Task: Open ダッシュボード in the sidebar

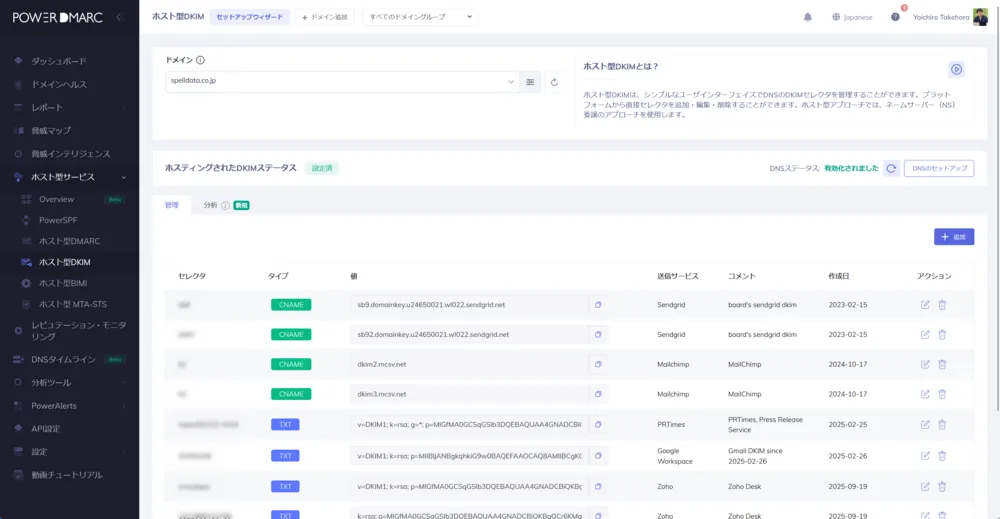Action: [59, 61]
